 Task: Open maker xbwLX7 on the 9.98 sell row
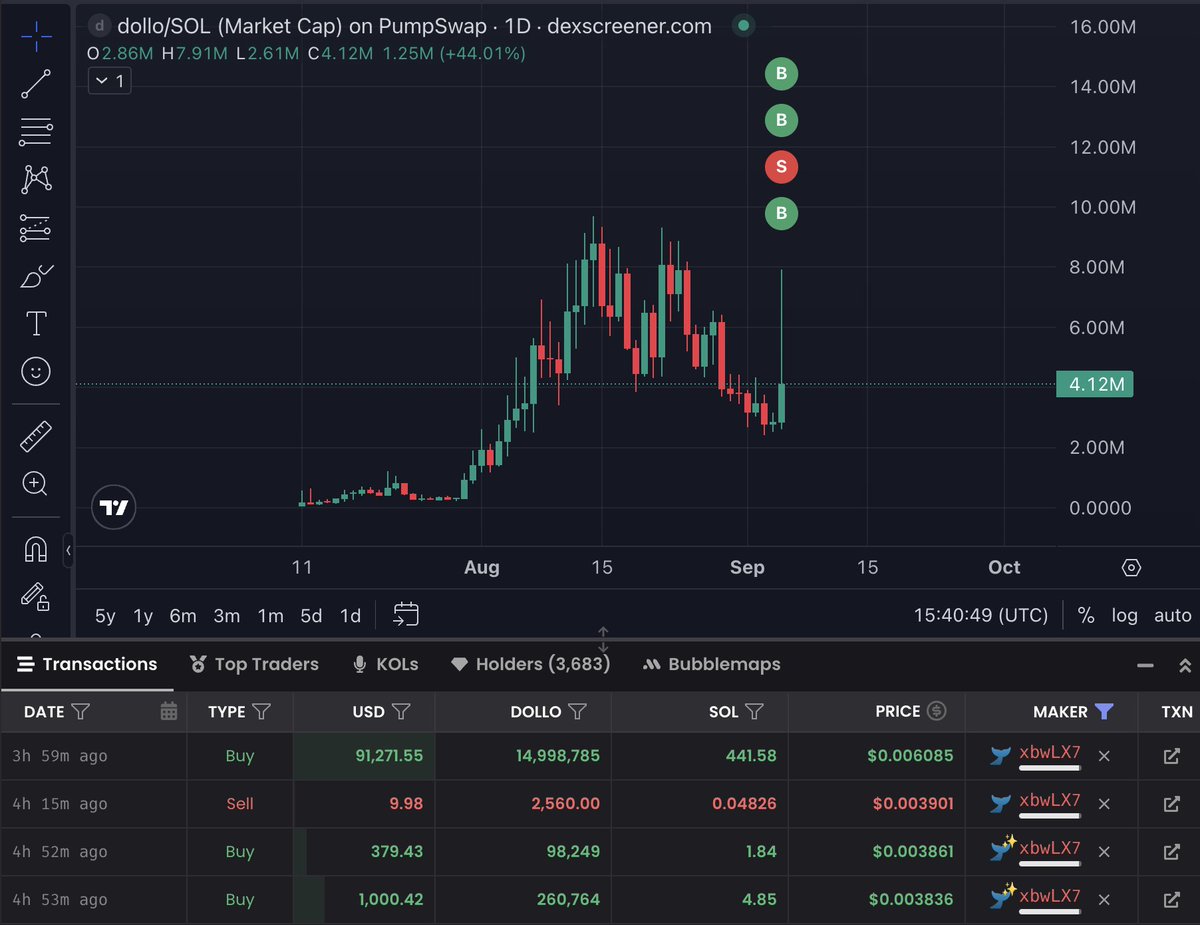click(x=1049, y=802)
